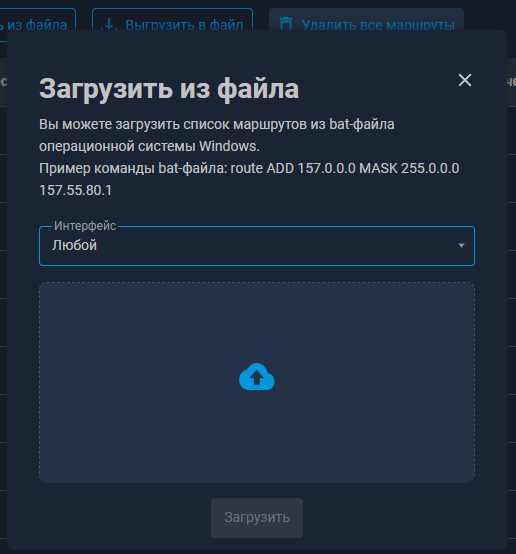Viewport: 516px width, 554px height.
Task: Click the Удалить все маршруты button label
Action: tap(378, 25)
